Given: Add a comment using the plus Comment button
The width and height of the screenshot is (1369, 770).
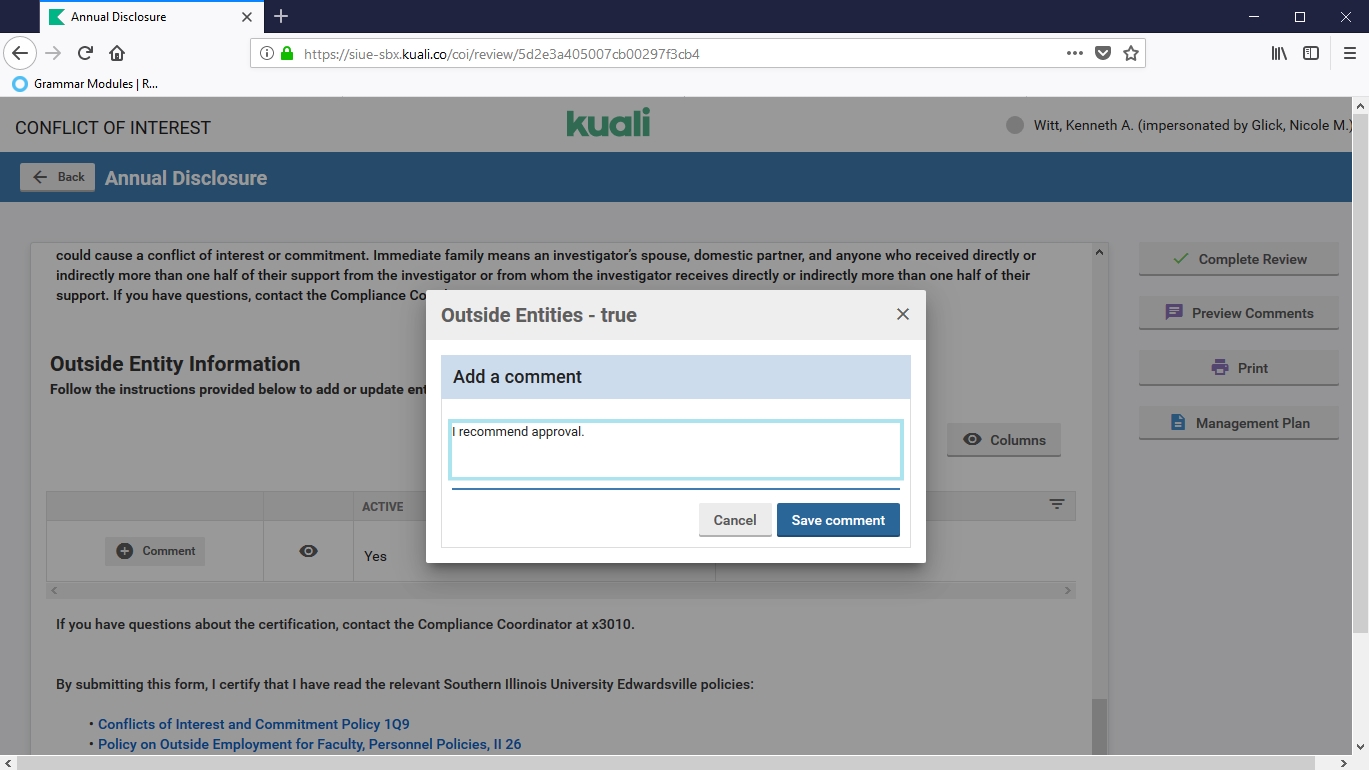Looking at the screenshot, I should 155,551.
